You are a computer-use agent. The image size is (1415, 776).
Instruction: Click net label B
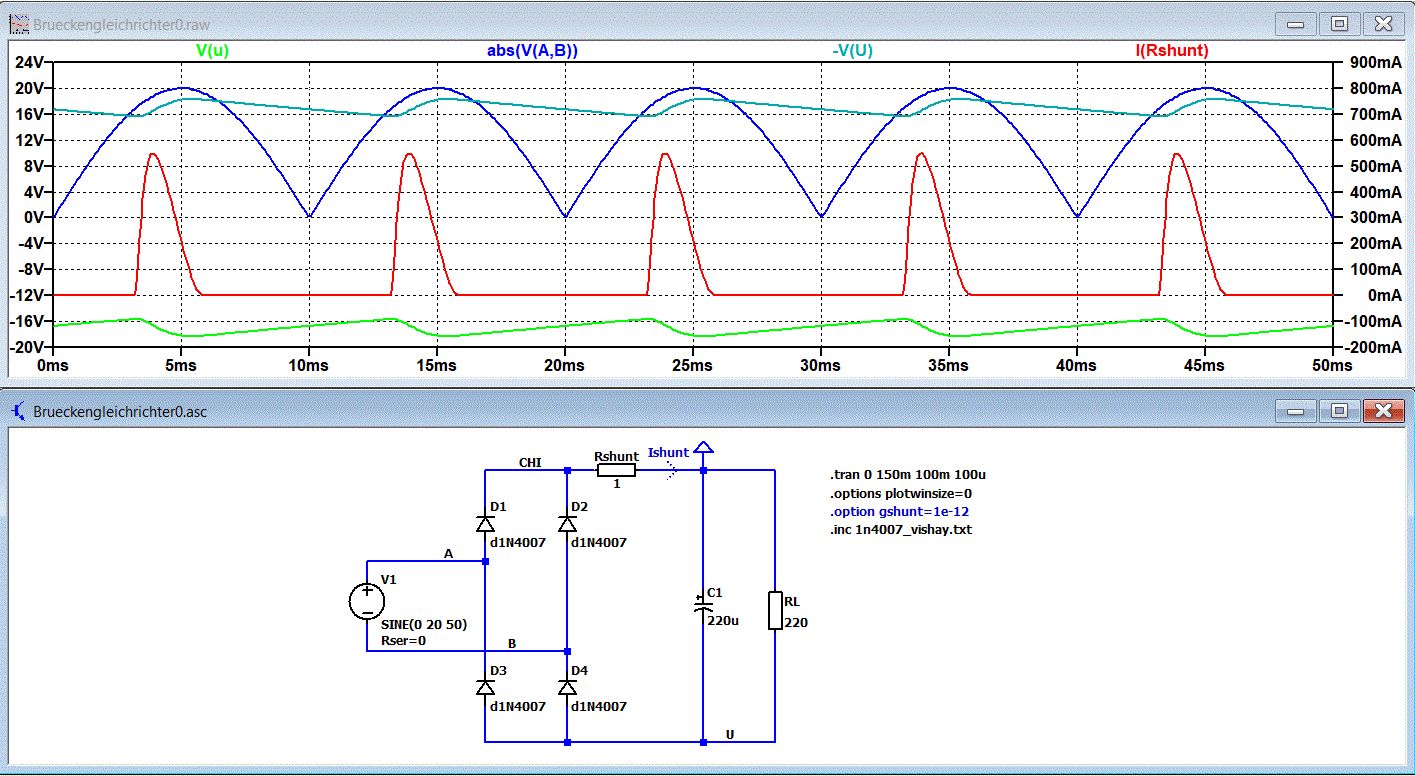pos(512,642)
